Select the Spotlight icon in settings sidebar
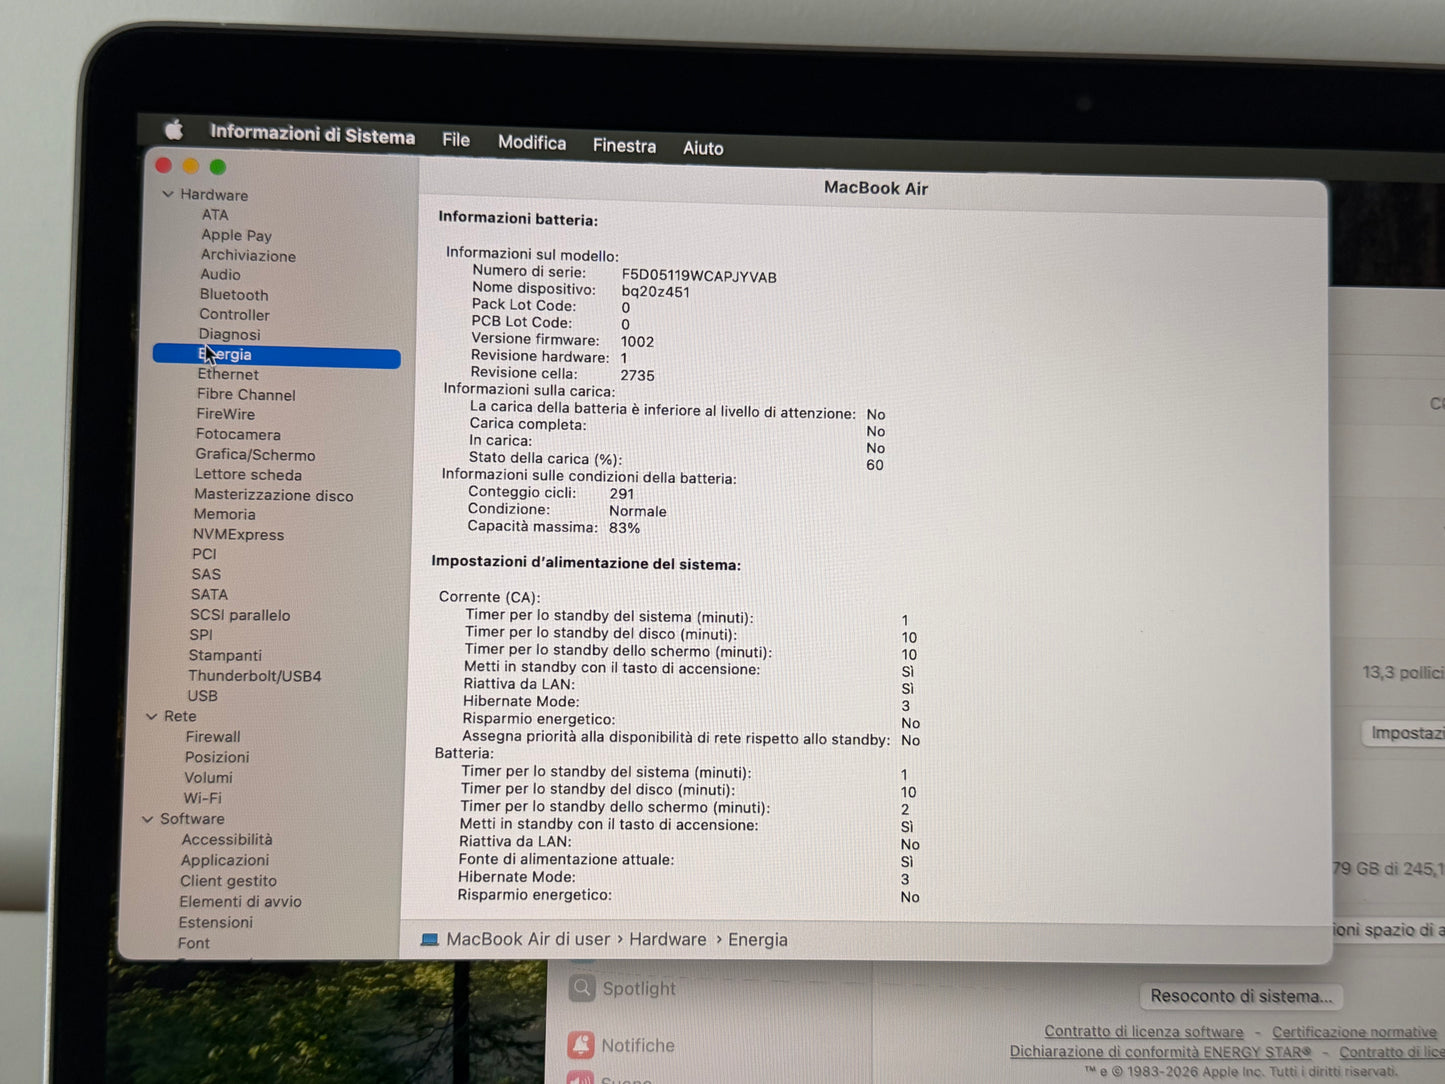The height and width of the screenshot is (1084, 1445). [581, 988]
